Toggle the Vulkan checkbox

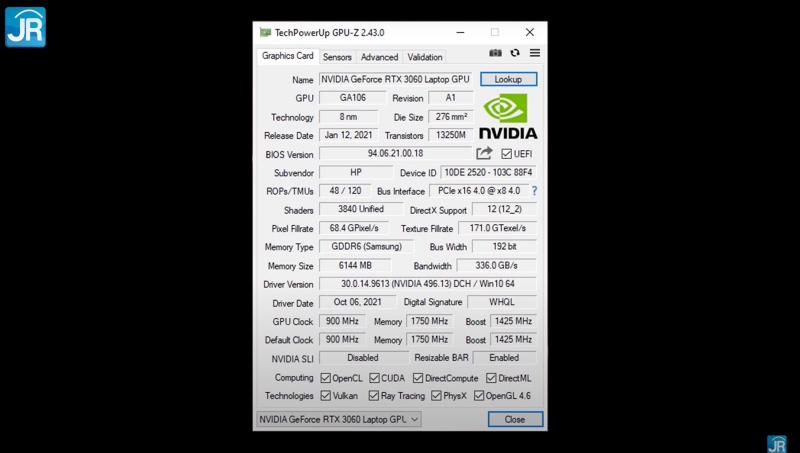pyautogui.click(x=326, y=396)
